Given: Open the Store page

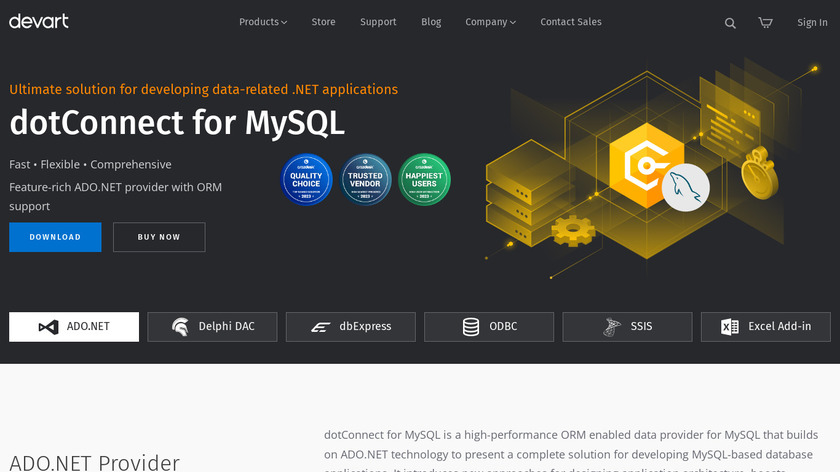Looking at the screenshot, I should (324, 22).
